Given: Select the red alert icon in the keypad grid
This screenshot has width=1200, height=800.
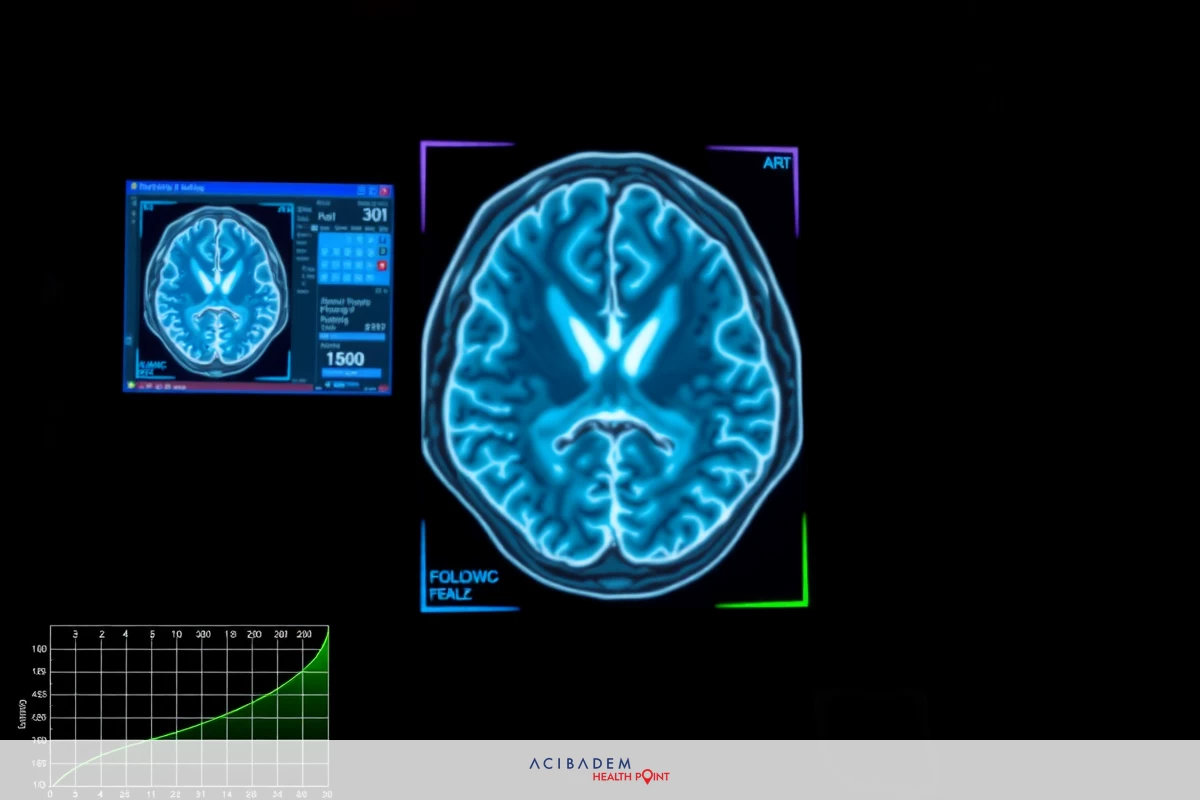Looking at the screenshot, I should 382,265.
